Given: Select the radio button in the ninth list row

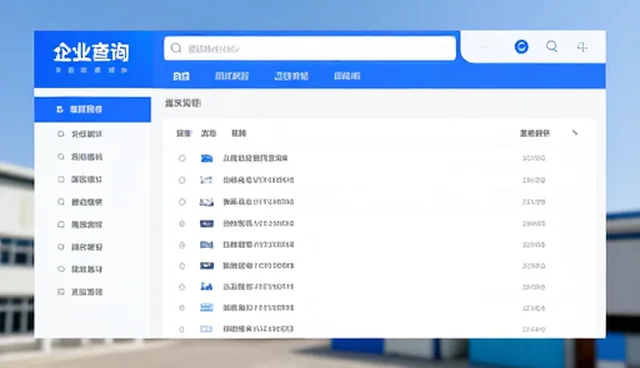Looking at the screenshot, I should [x=182, y=329].
